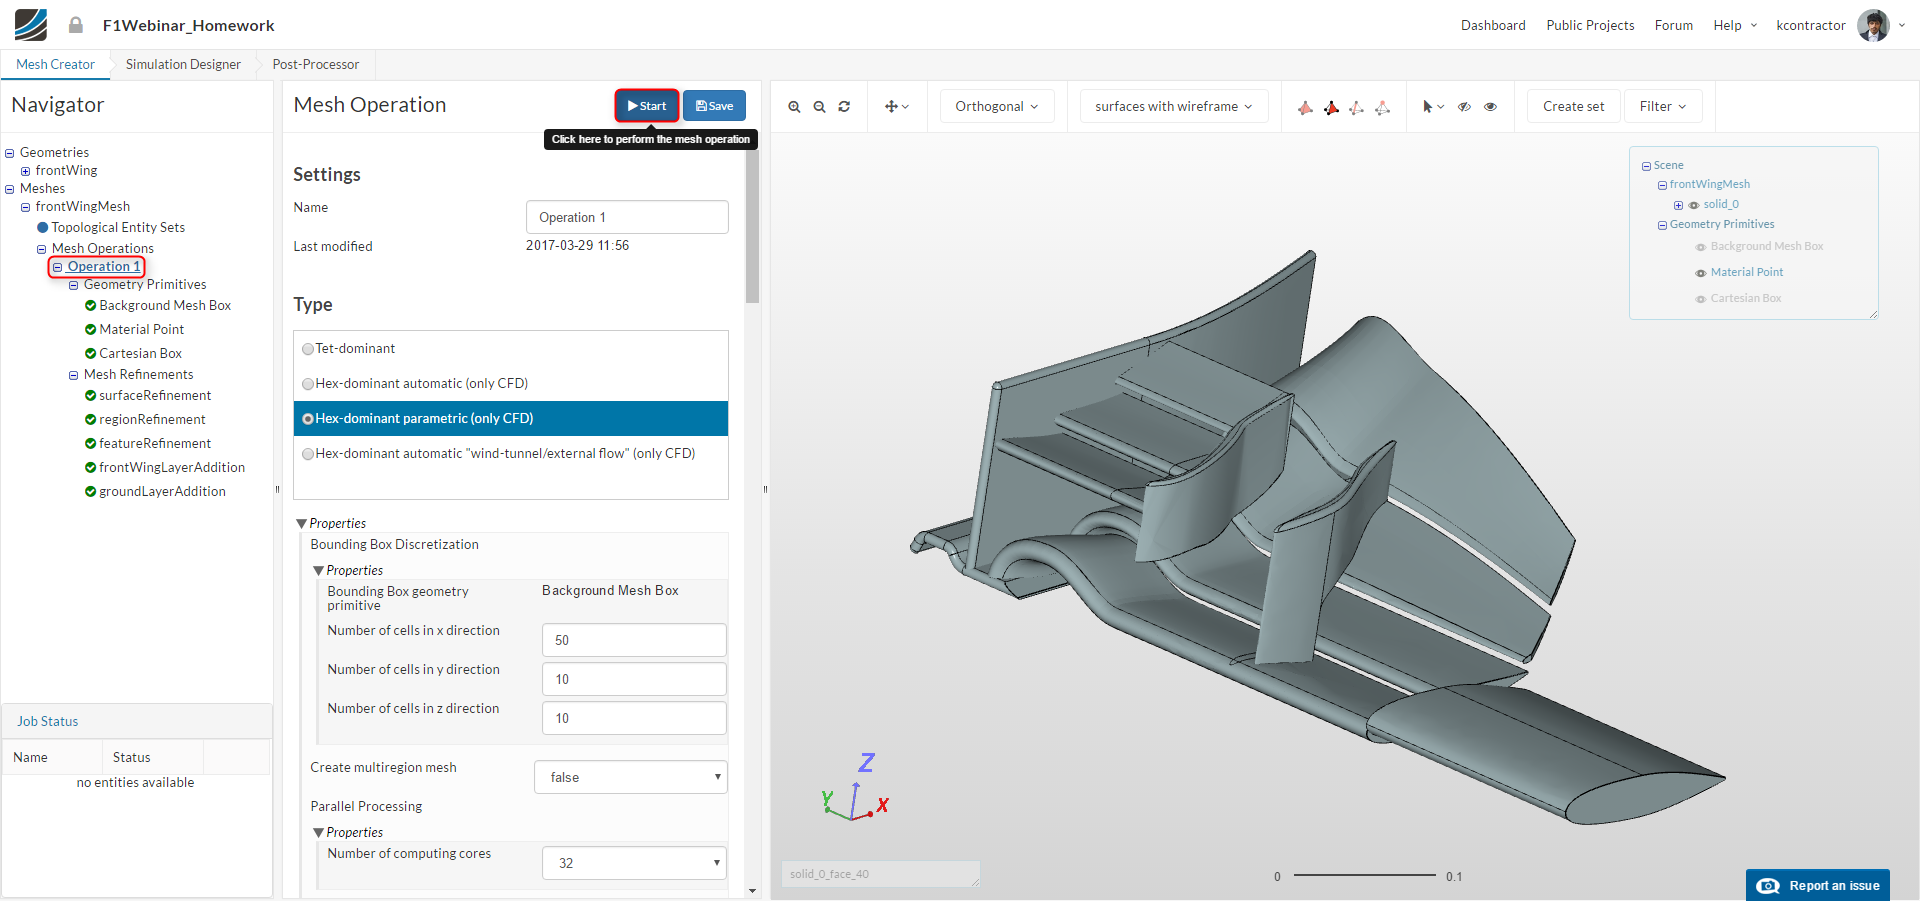This screenshot has width=1920, height=901.
Task: Click the zoom in magnifier icon
Action: click(794, 107)
